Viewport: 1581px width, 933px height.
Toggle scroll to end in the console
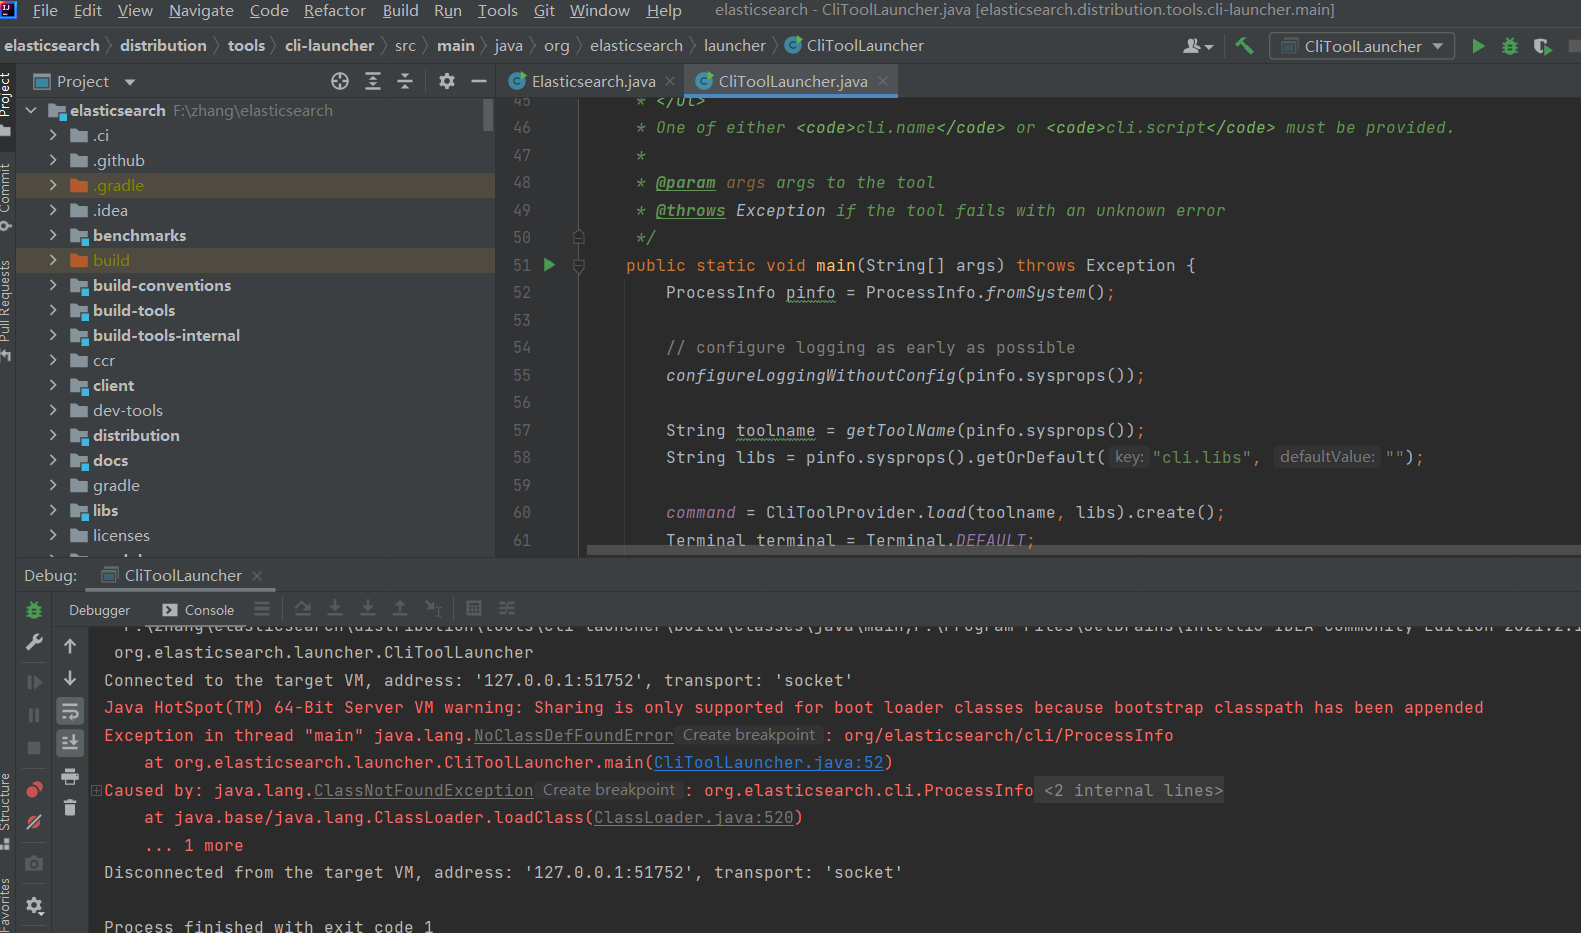tap(70, 743)
